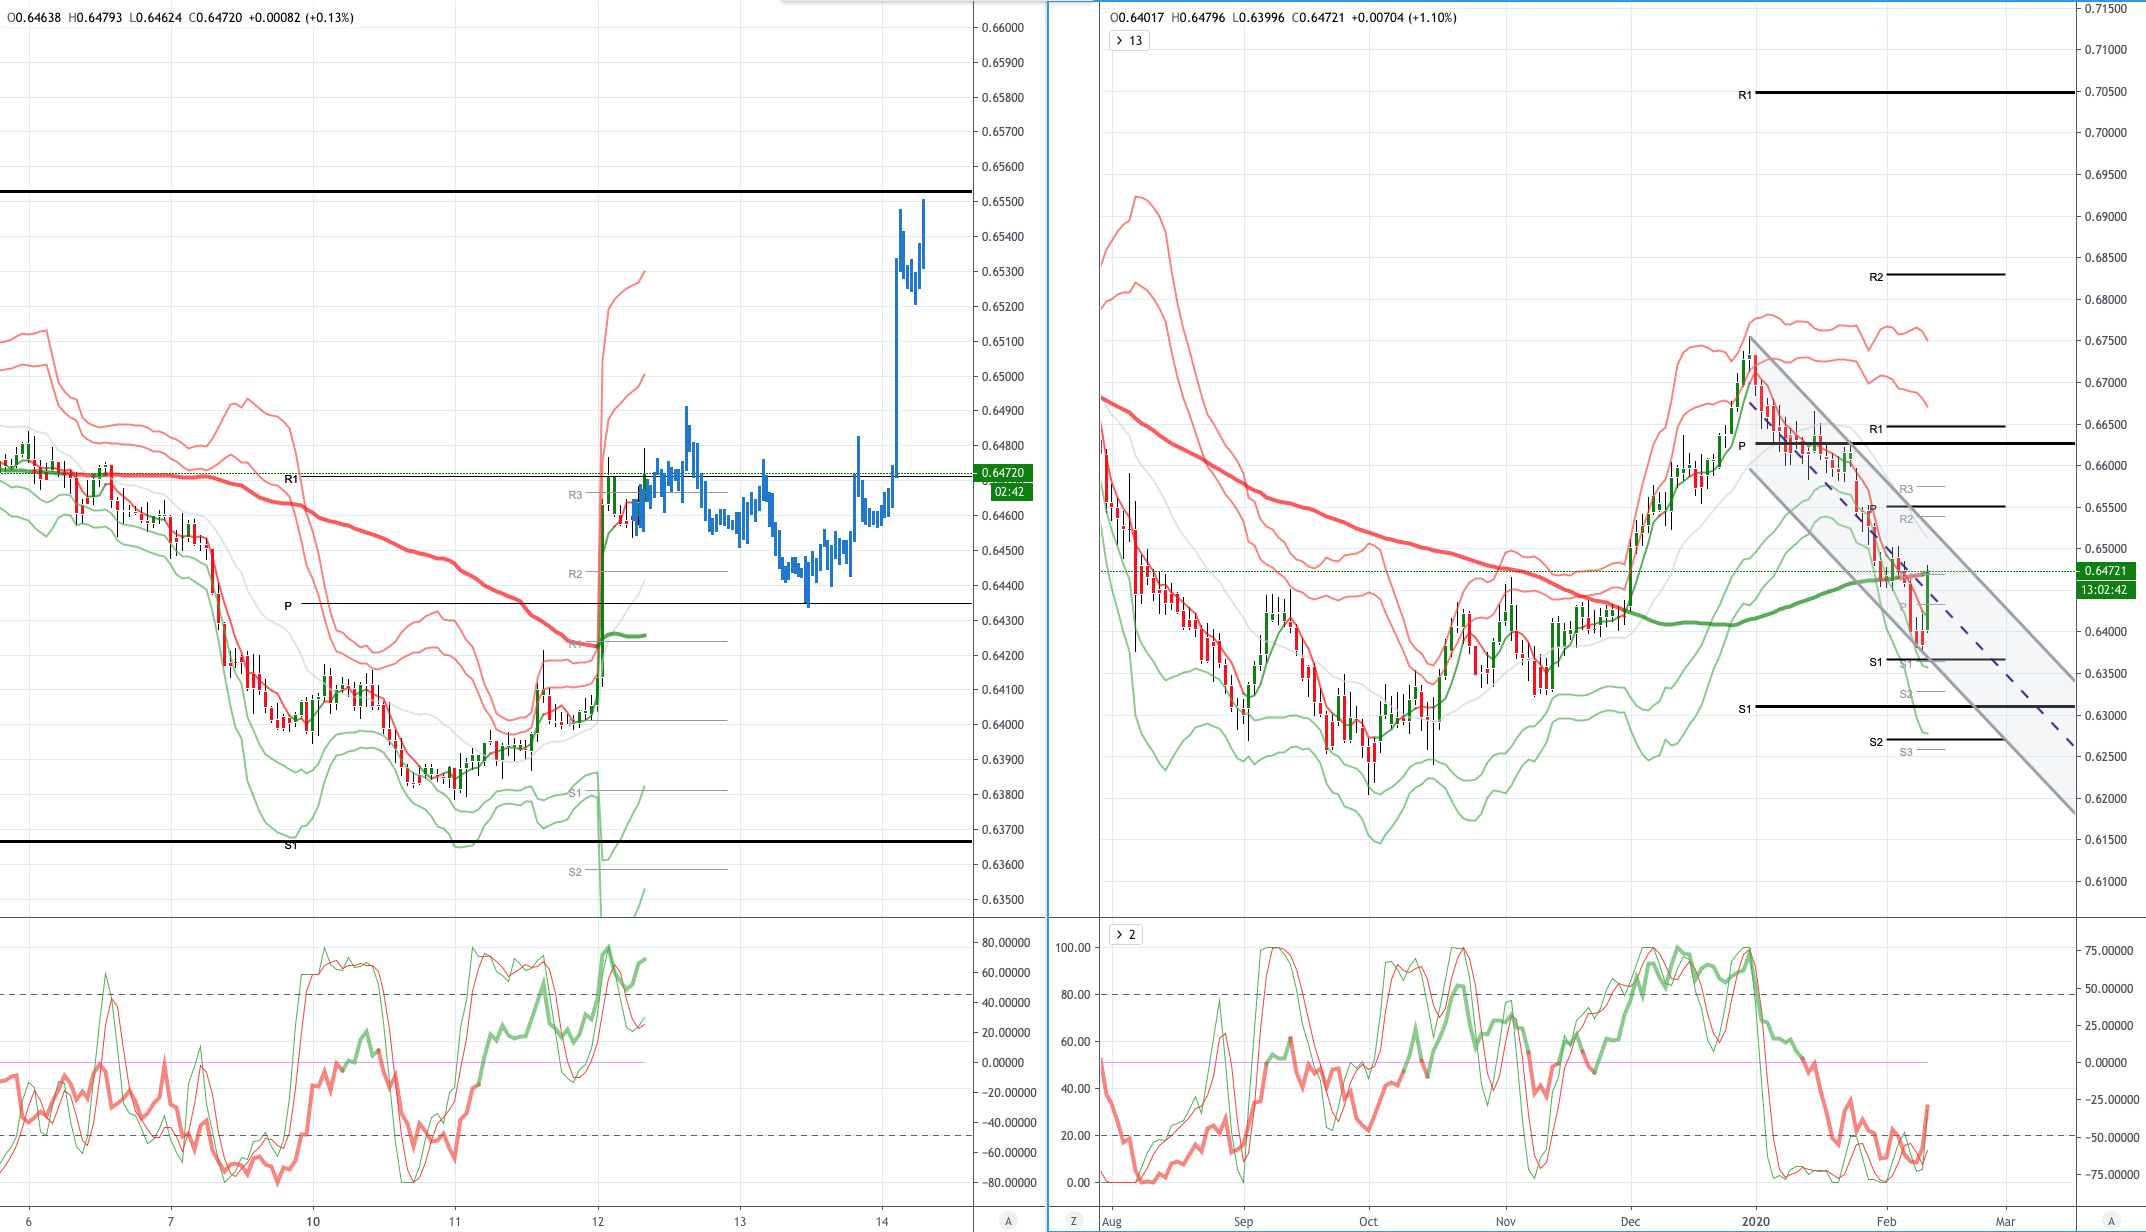
Task: Expand the collapsed 13 indicators legend
Action: click(x=1129, y=41)
